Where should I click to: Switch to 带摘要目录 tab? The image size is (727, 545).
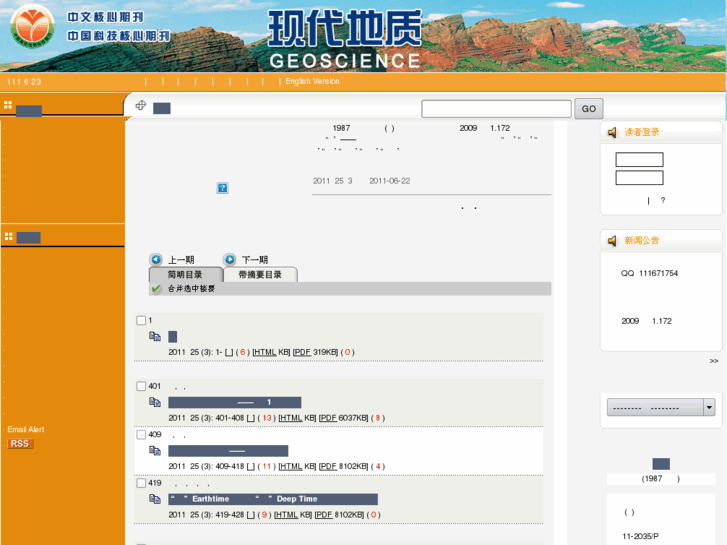coord(260,275)
